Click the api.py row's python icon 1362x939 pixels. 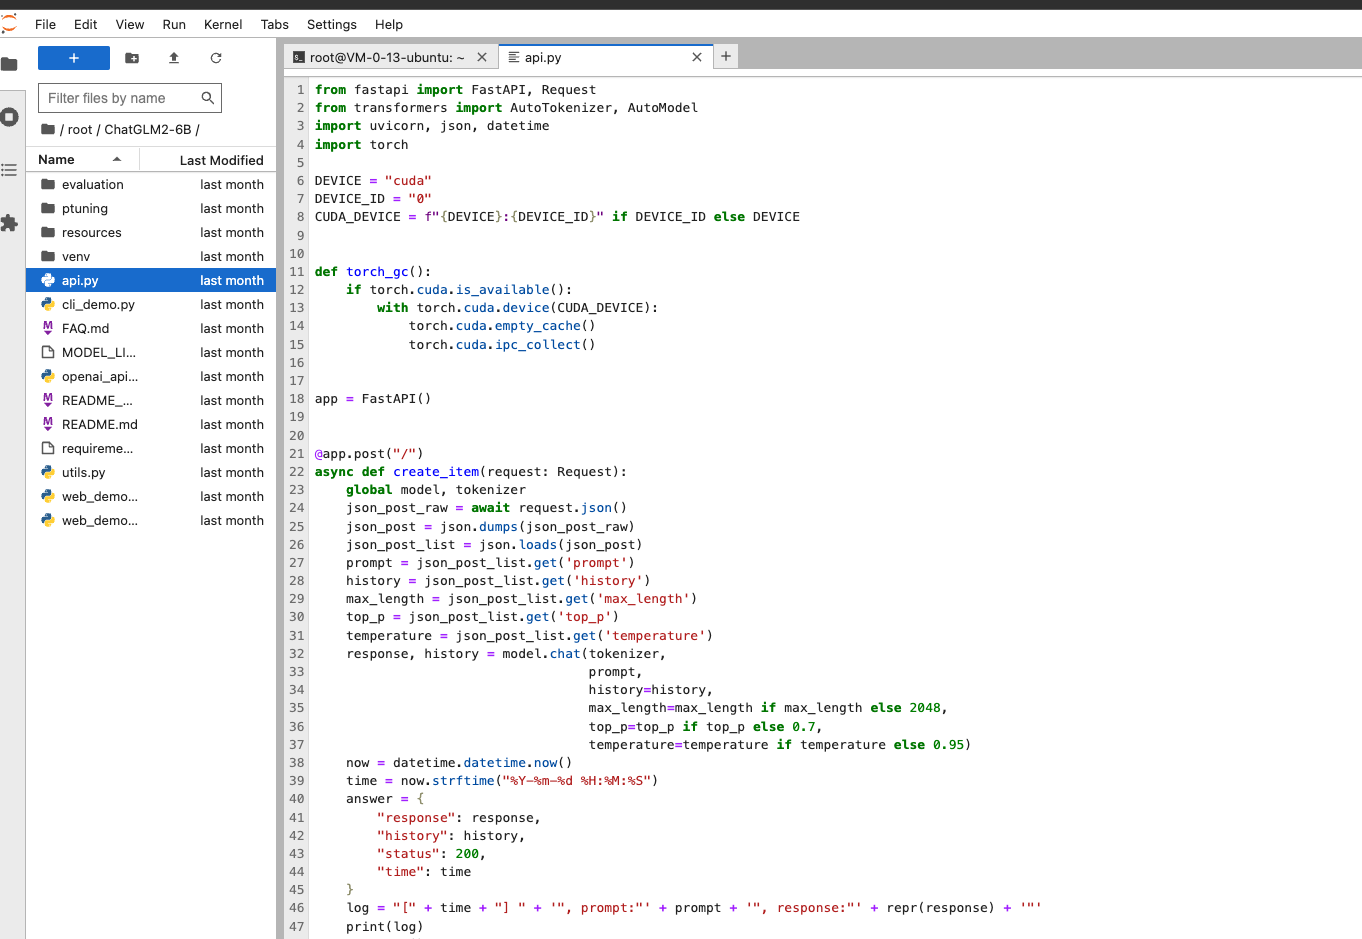pos(47,280)
